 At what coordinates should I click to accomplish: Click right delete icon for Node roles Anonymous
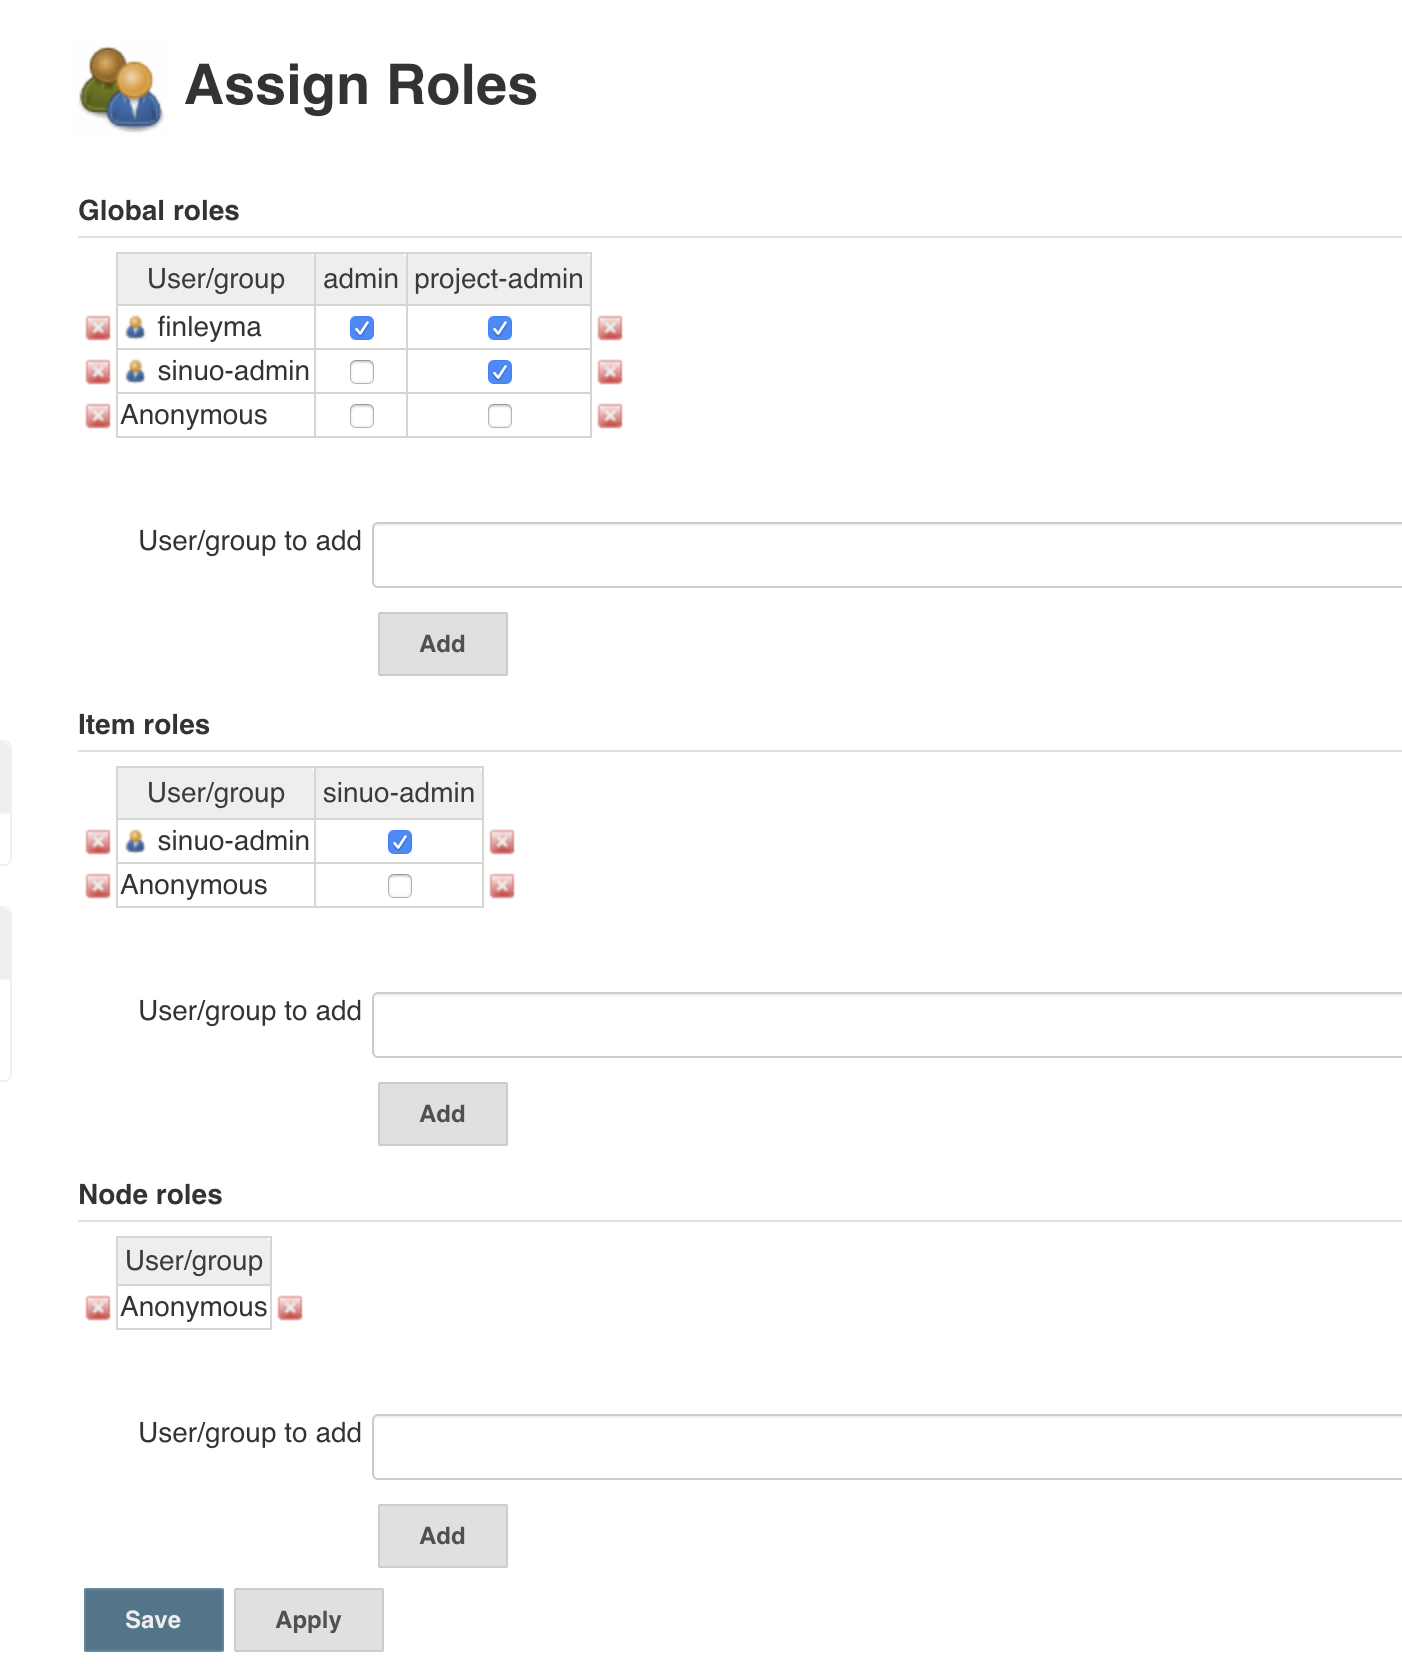[290, 1308]
